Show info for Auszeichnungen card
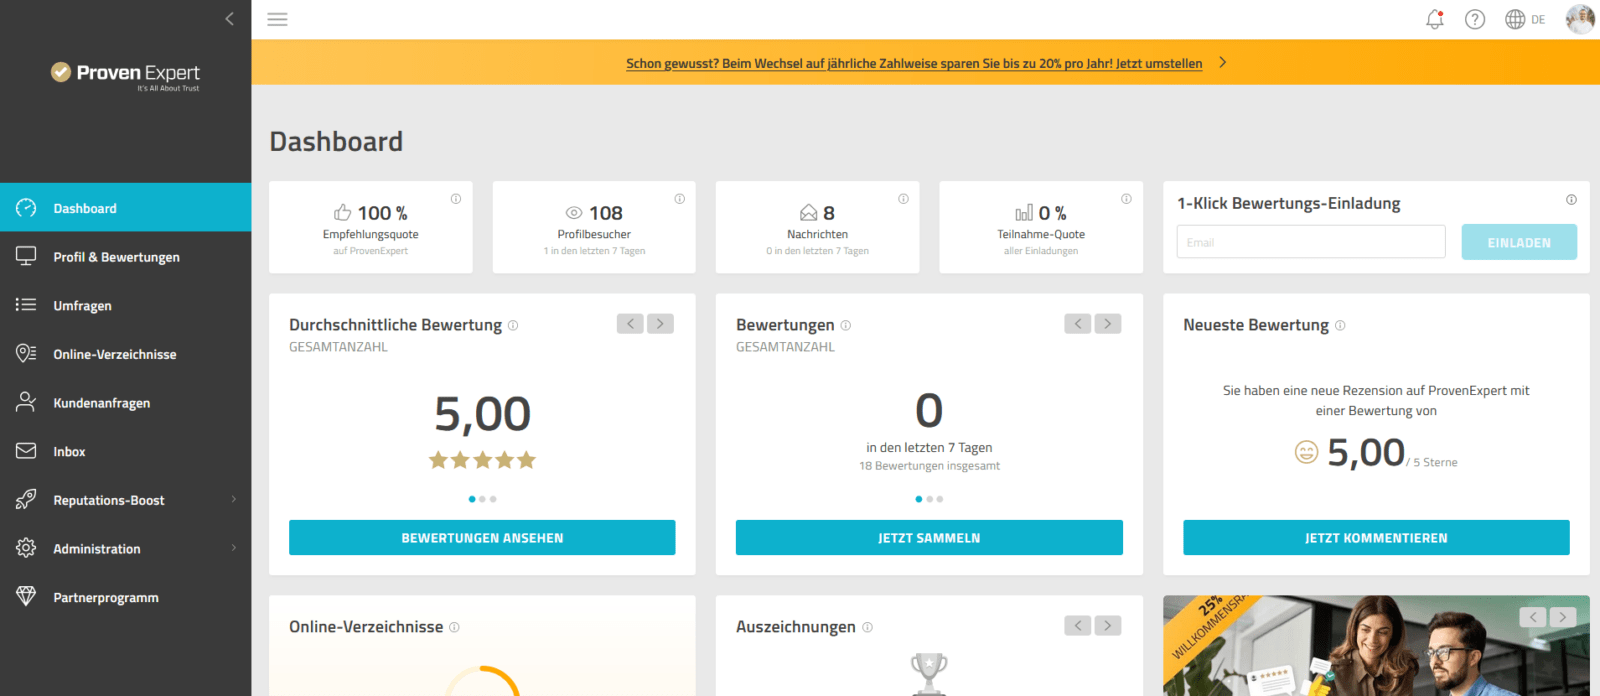Image resolution: width=1600 pixels, height=696 pixels. pyautogui.click(x=867, y=627)
